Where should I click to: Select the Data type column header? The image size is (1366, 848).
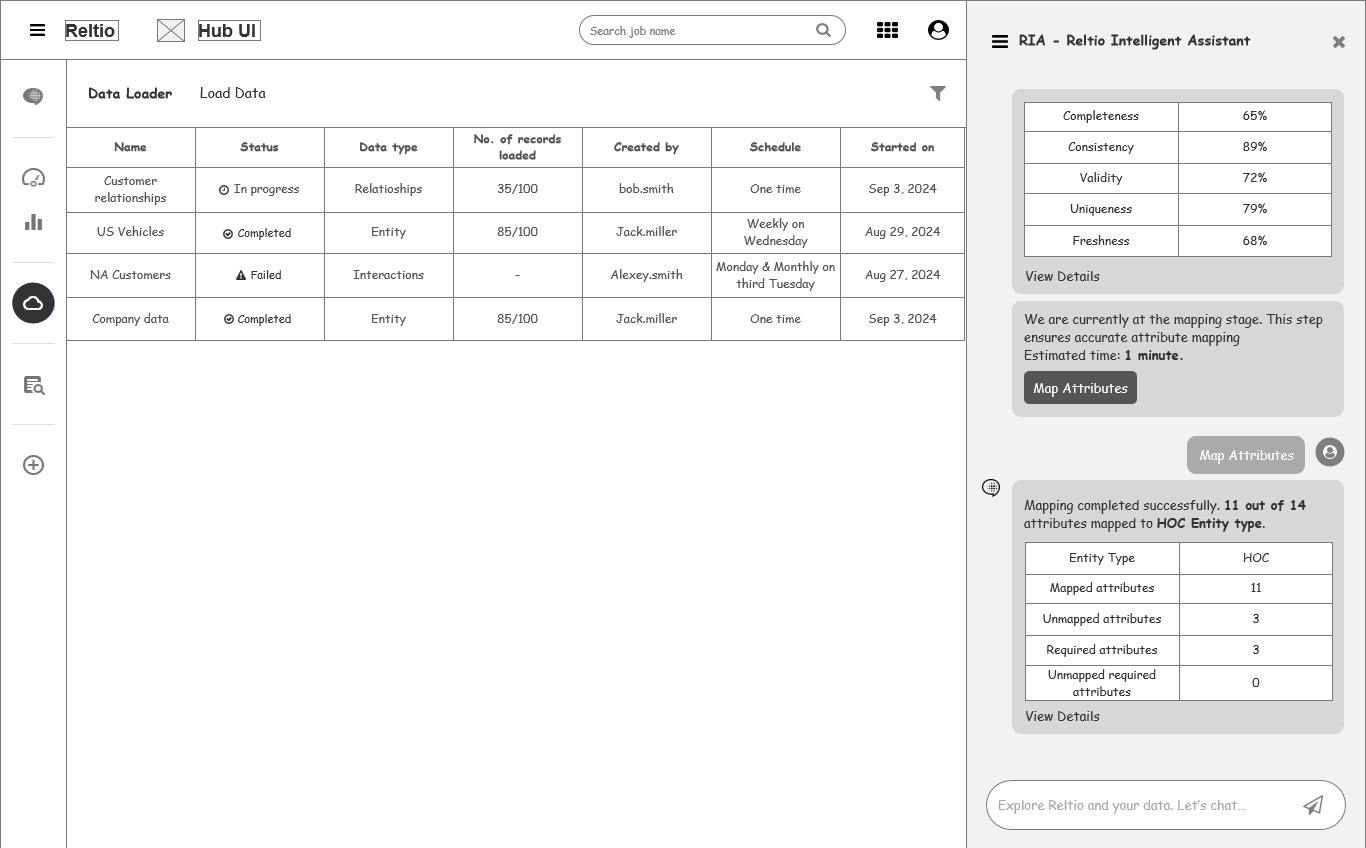(x=388, y=147)
